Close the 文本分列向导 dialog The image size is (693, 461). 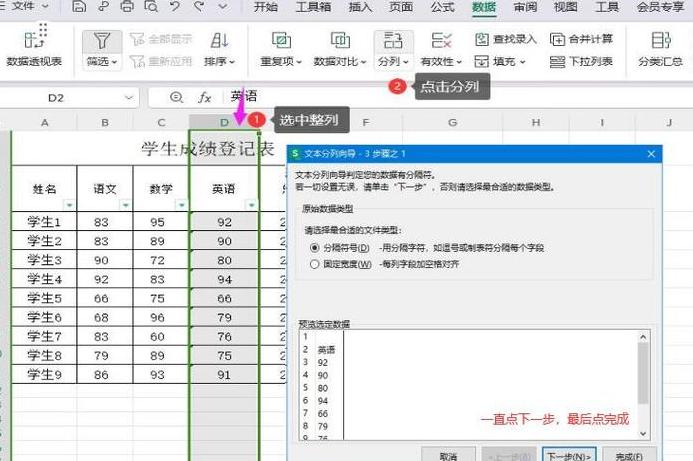(651, 154)
